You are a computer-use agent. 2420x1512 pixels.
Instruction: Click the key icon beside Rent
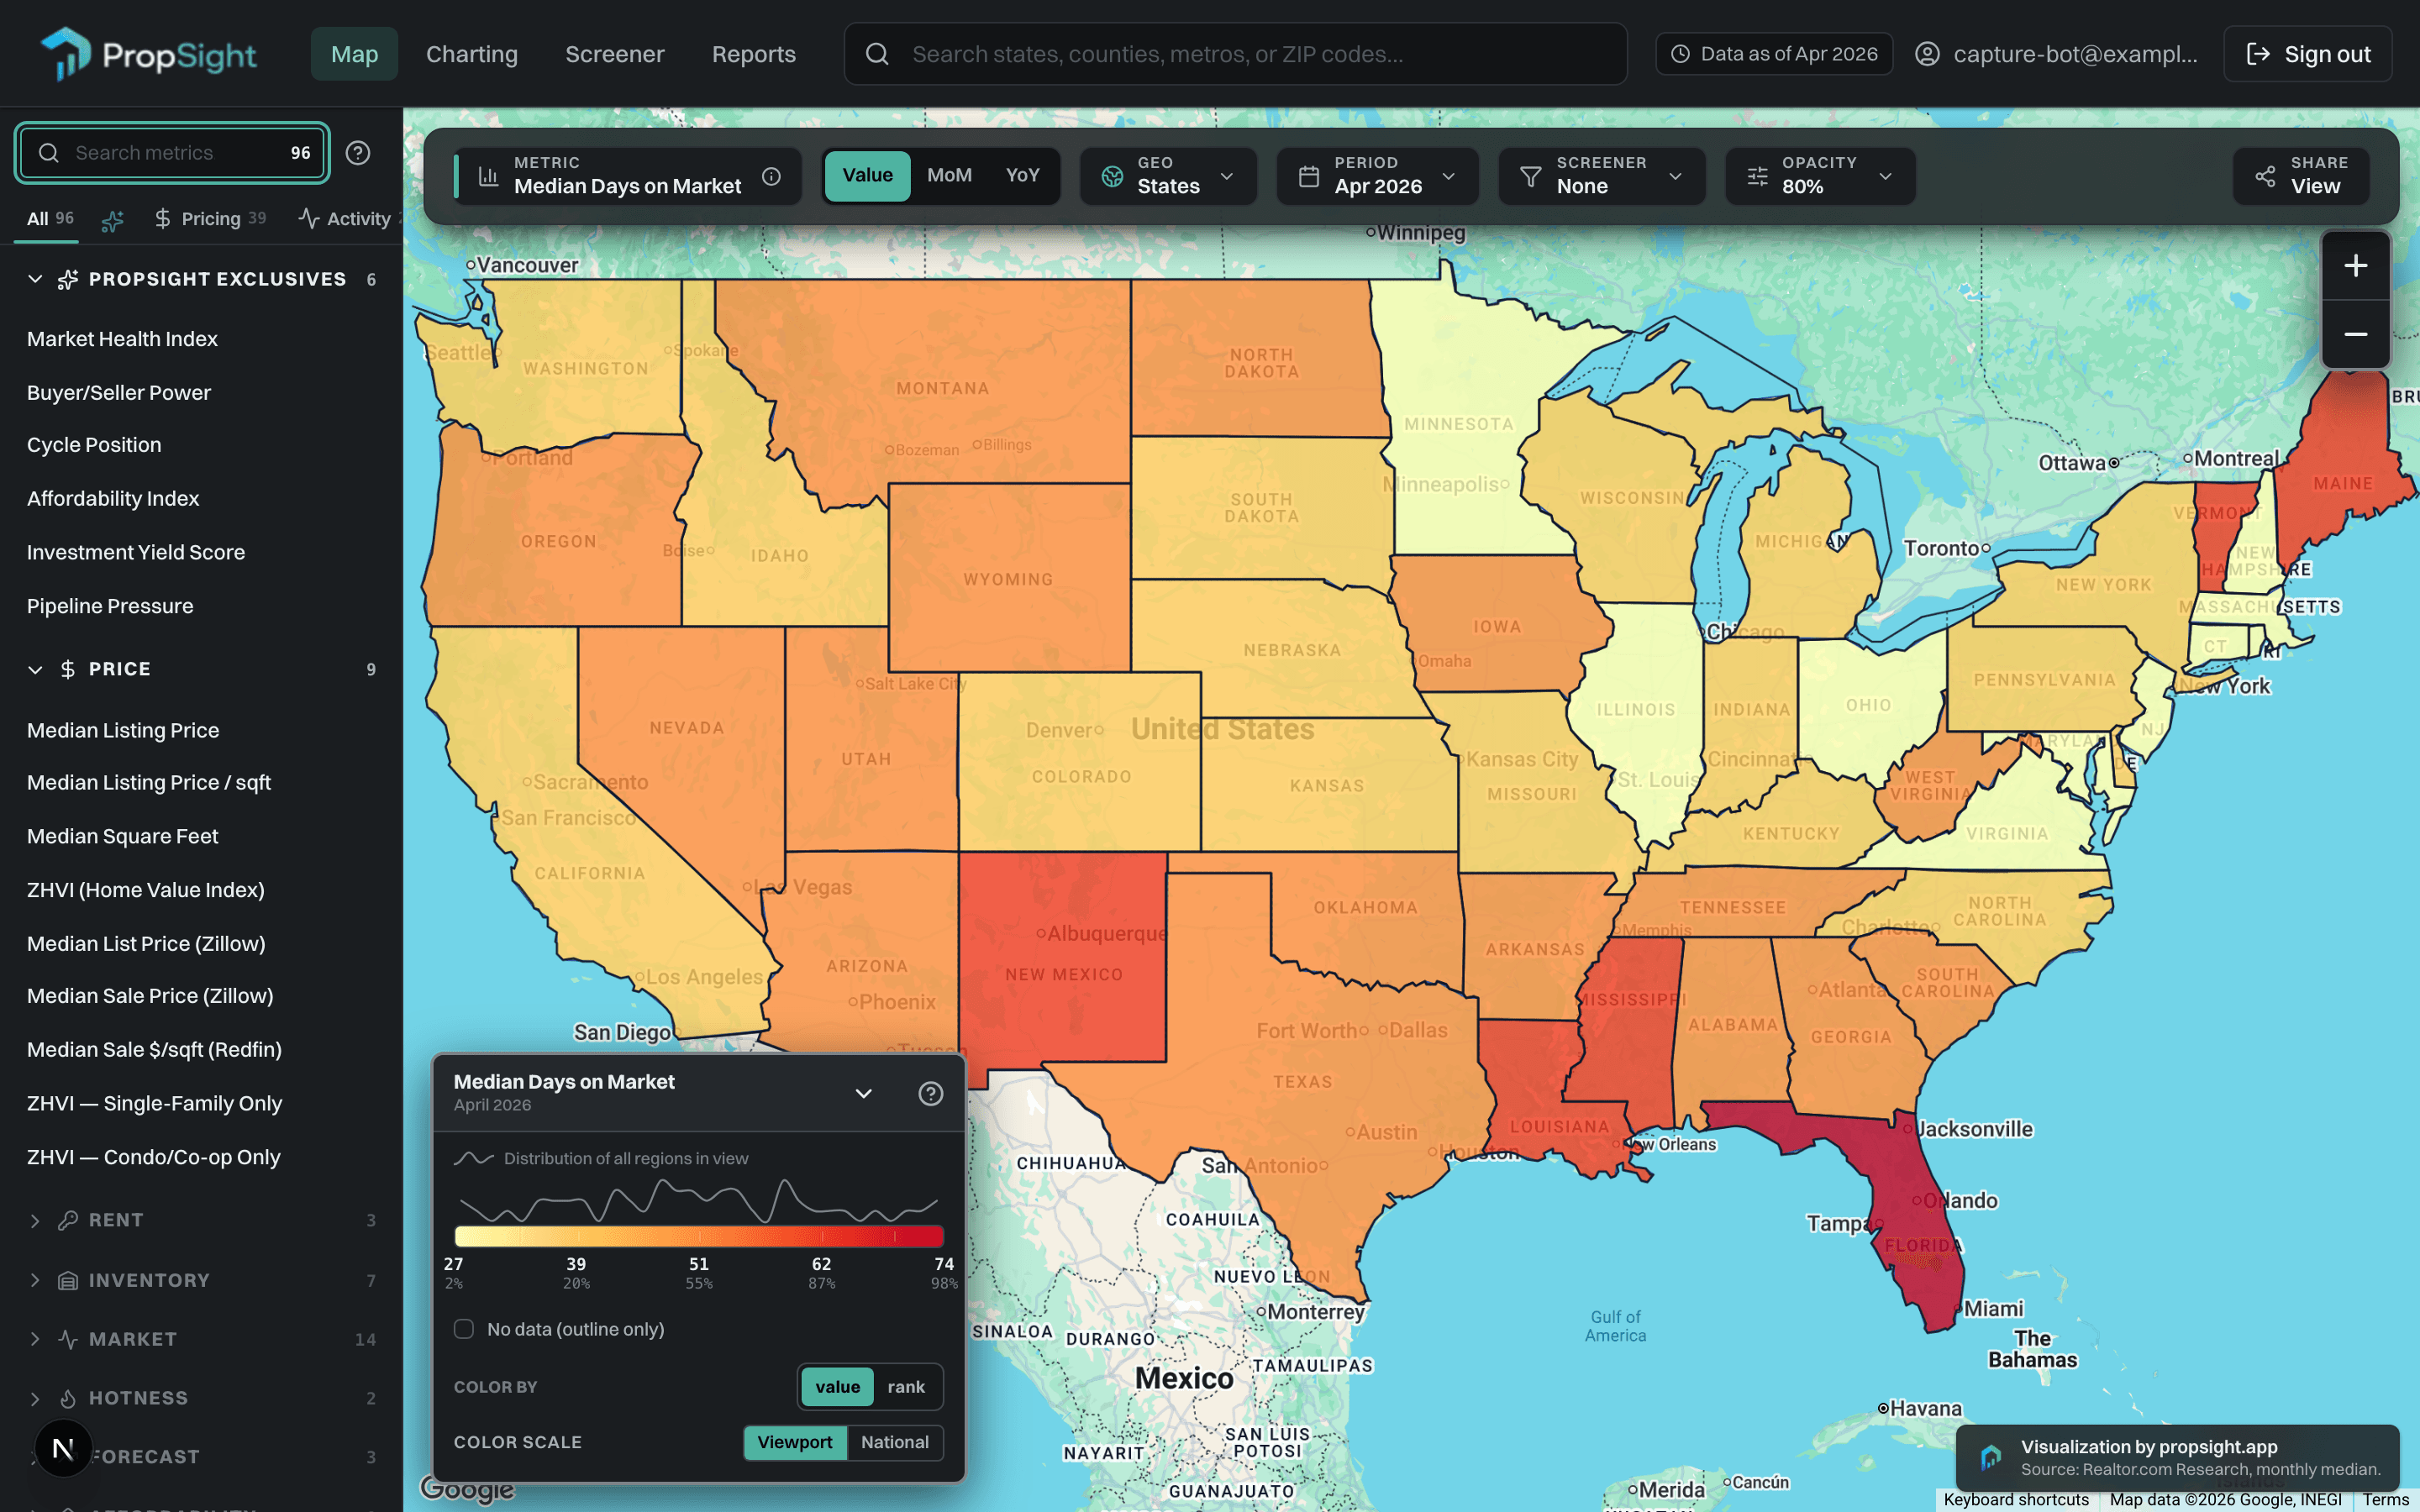(x=68, y=1220)
